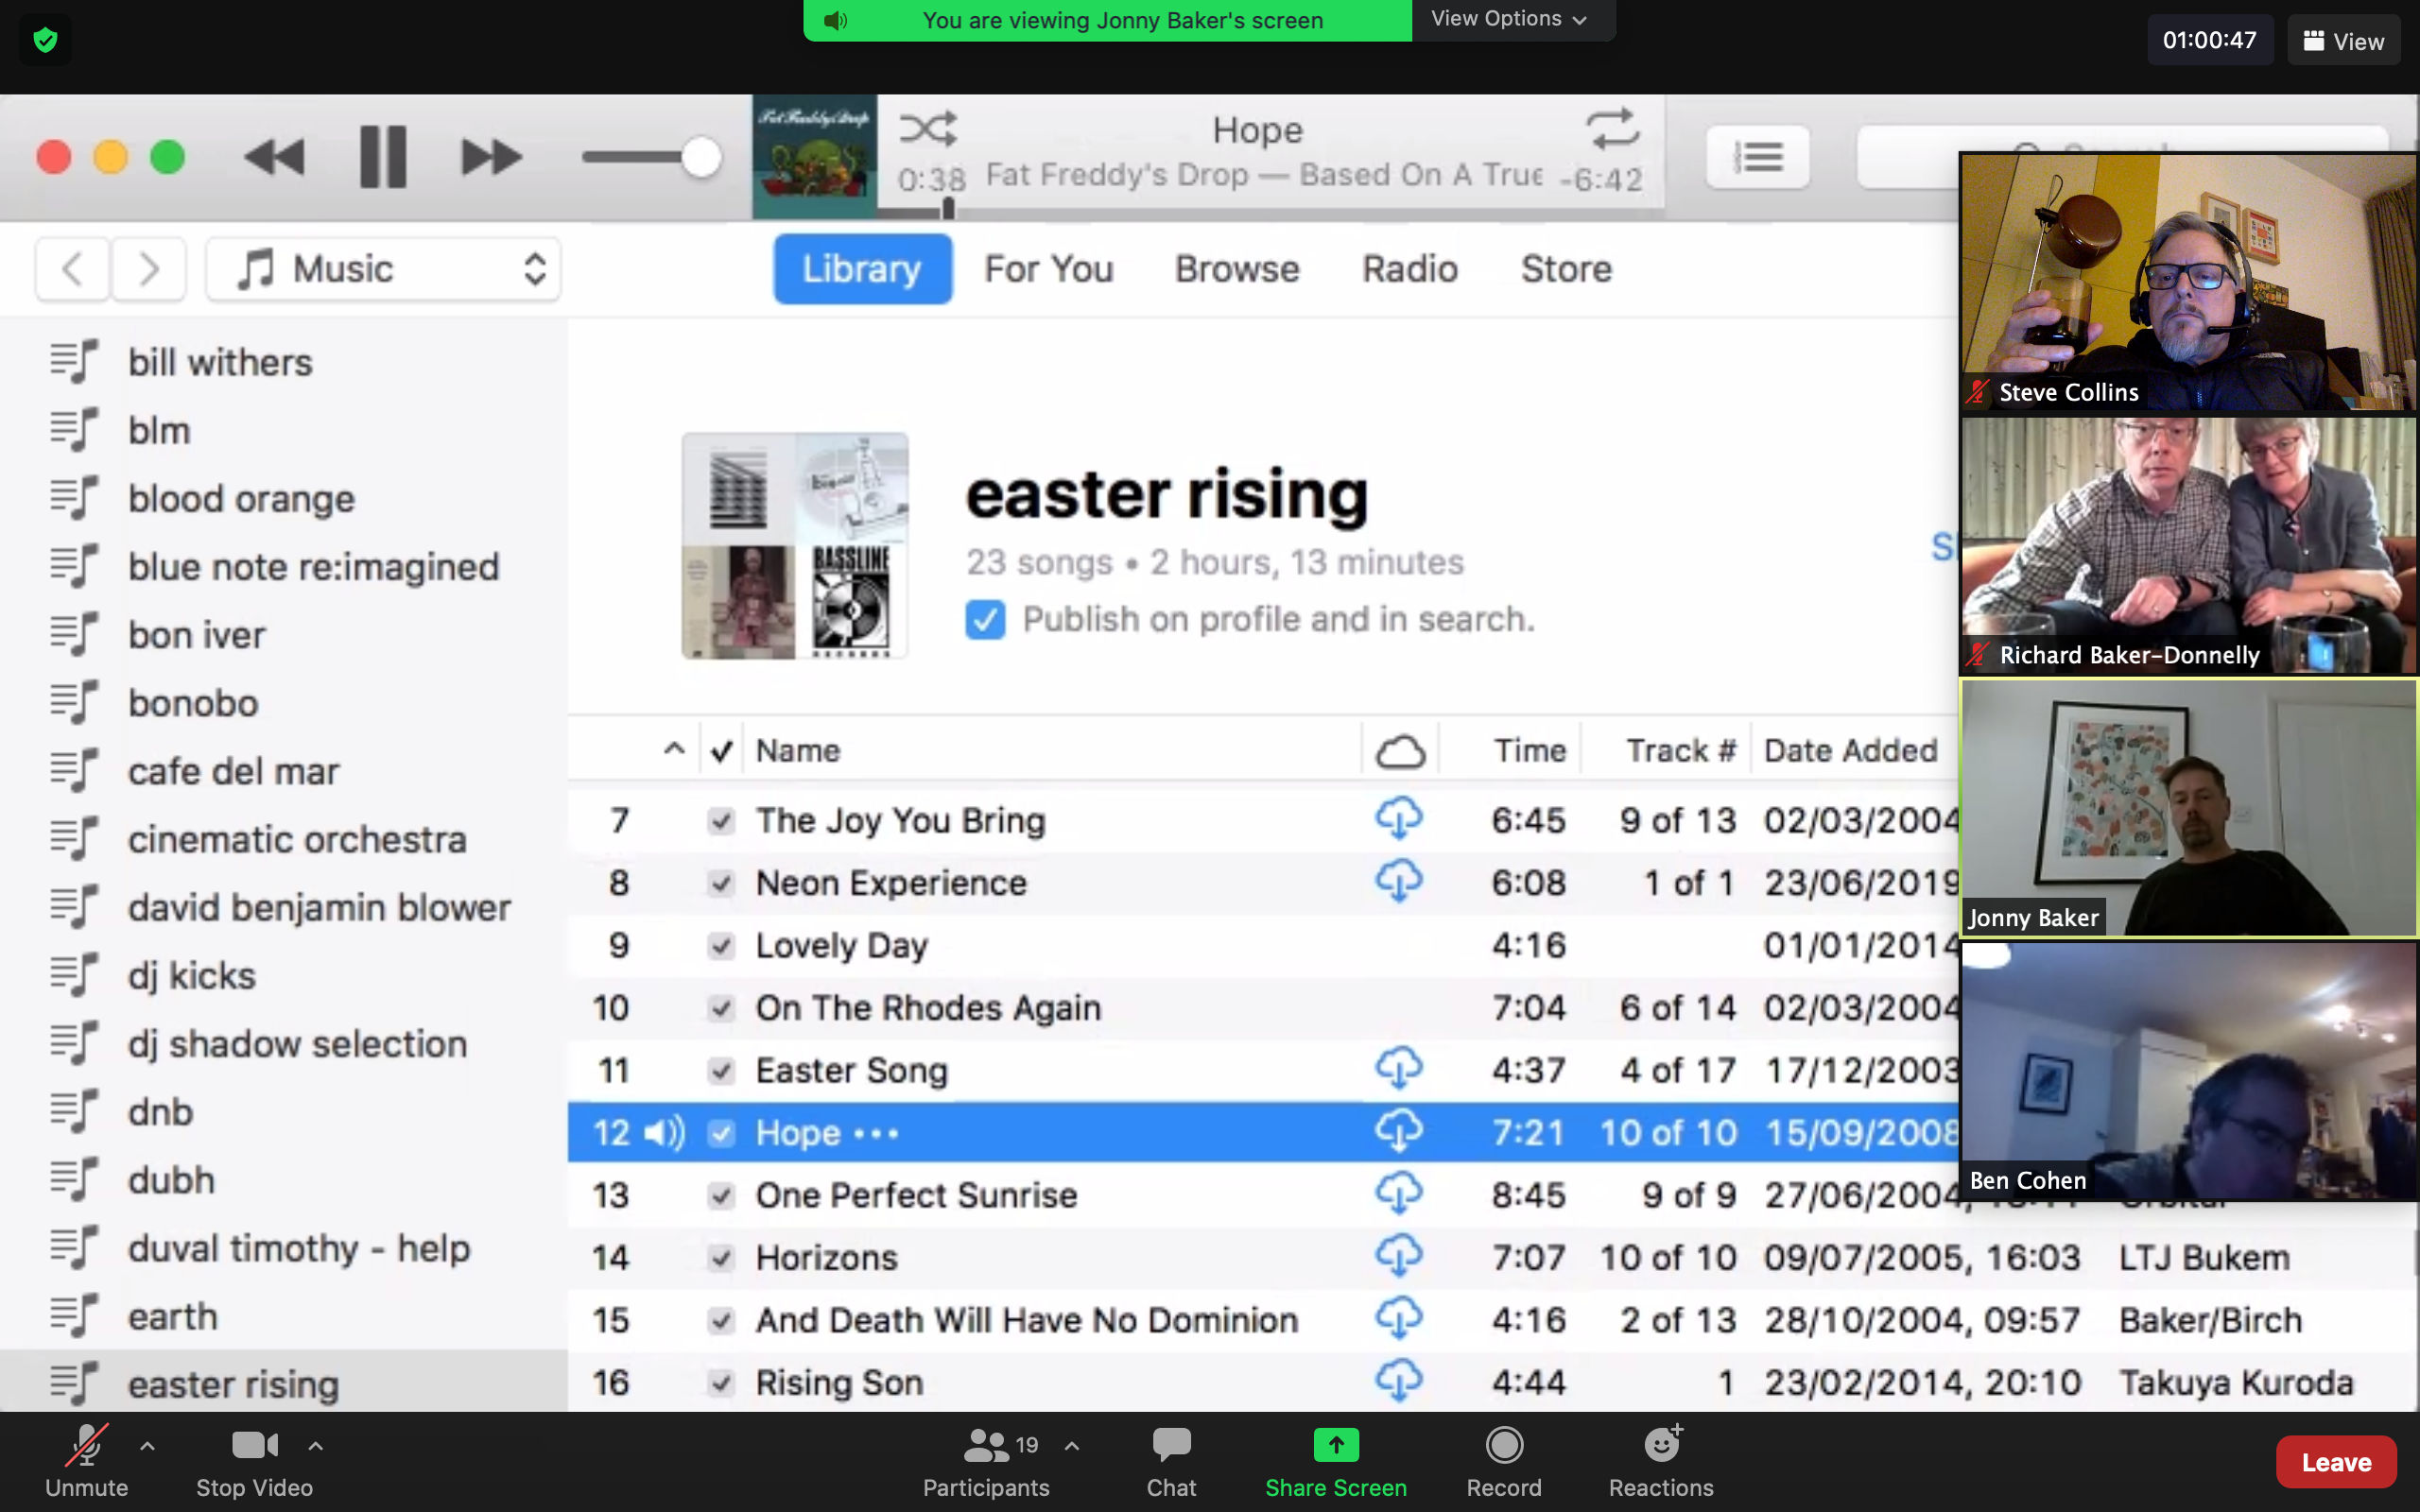Sort songs by the Name column header
Viewport: 2420px width, 1512px height.
click(798, 751)
